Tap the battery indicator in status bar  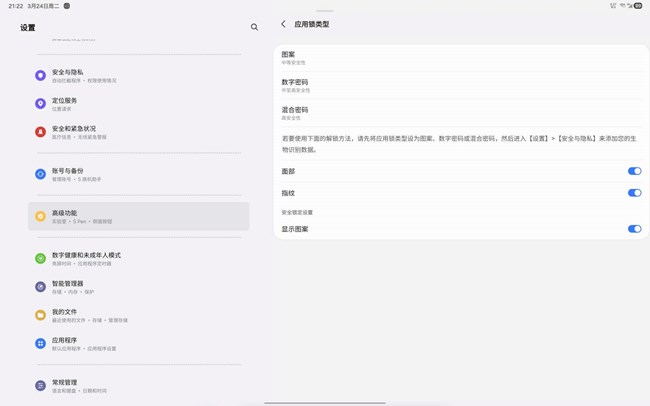pyautogui.click(x=638, y=6)
